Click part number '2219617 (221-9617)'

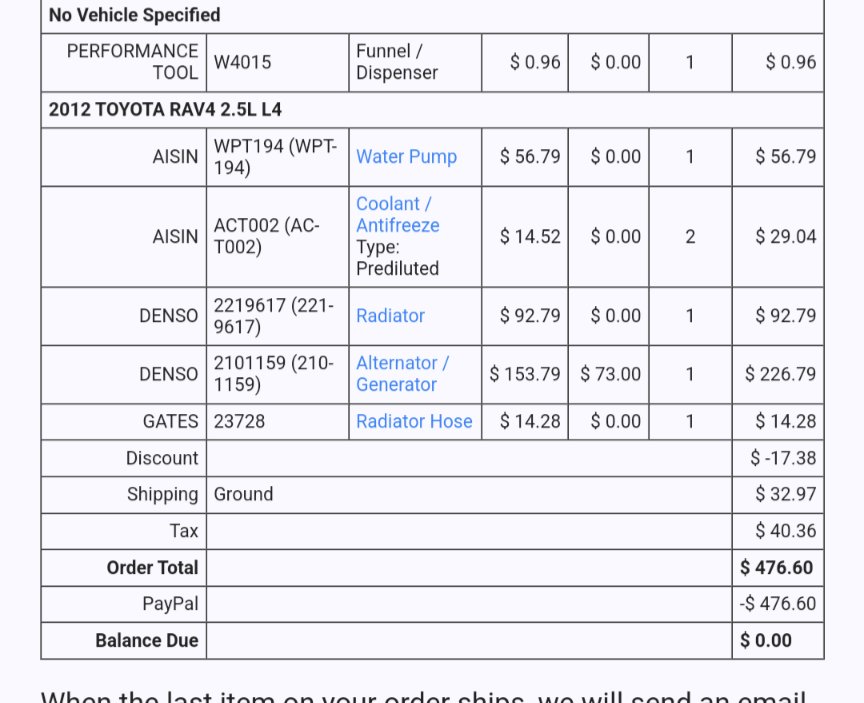274,316
